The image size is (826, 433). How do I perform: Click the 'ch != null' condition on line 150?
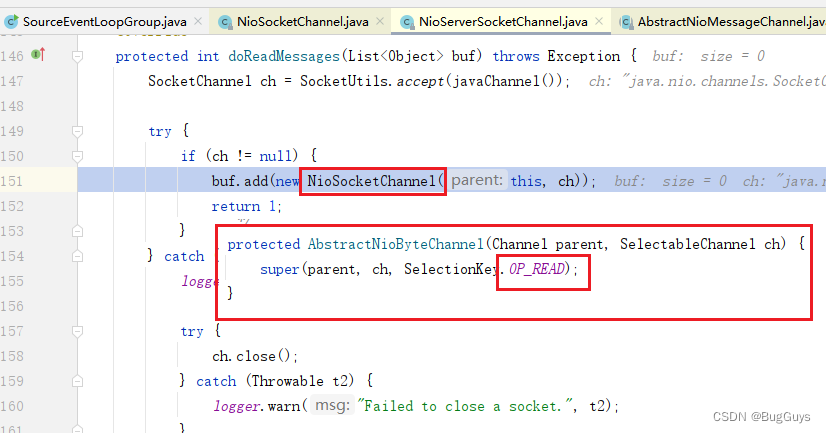point(252,156)
